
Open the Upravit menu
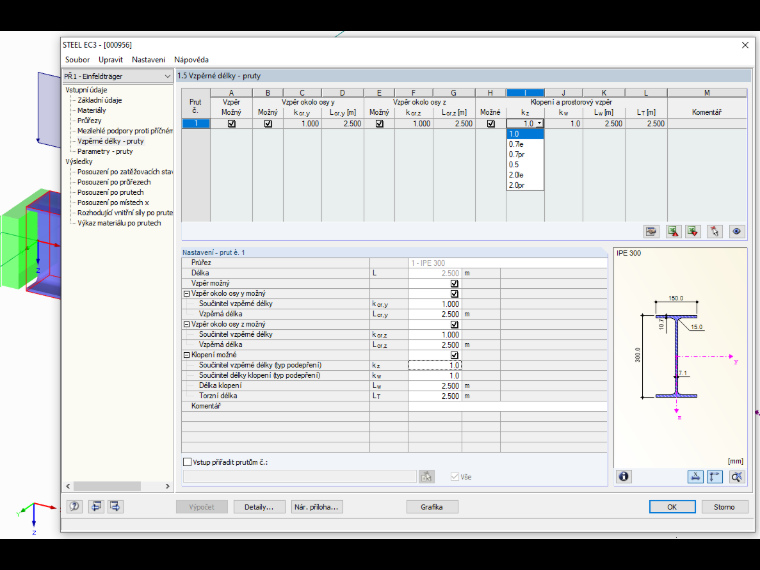point(111,60)
